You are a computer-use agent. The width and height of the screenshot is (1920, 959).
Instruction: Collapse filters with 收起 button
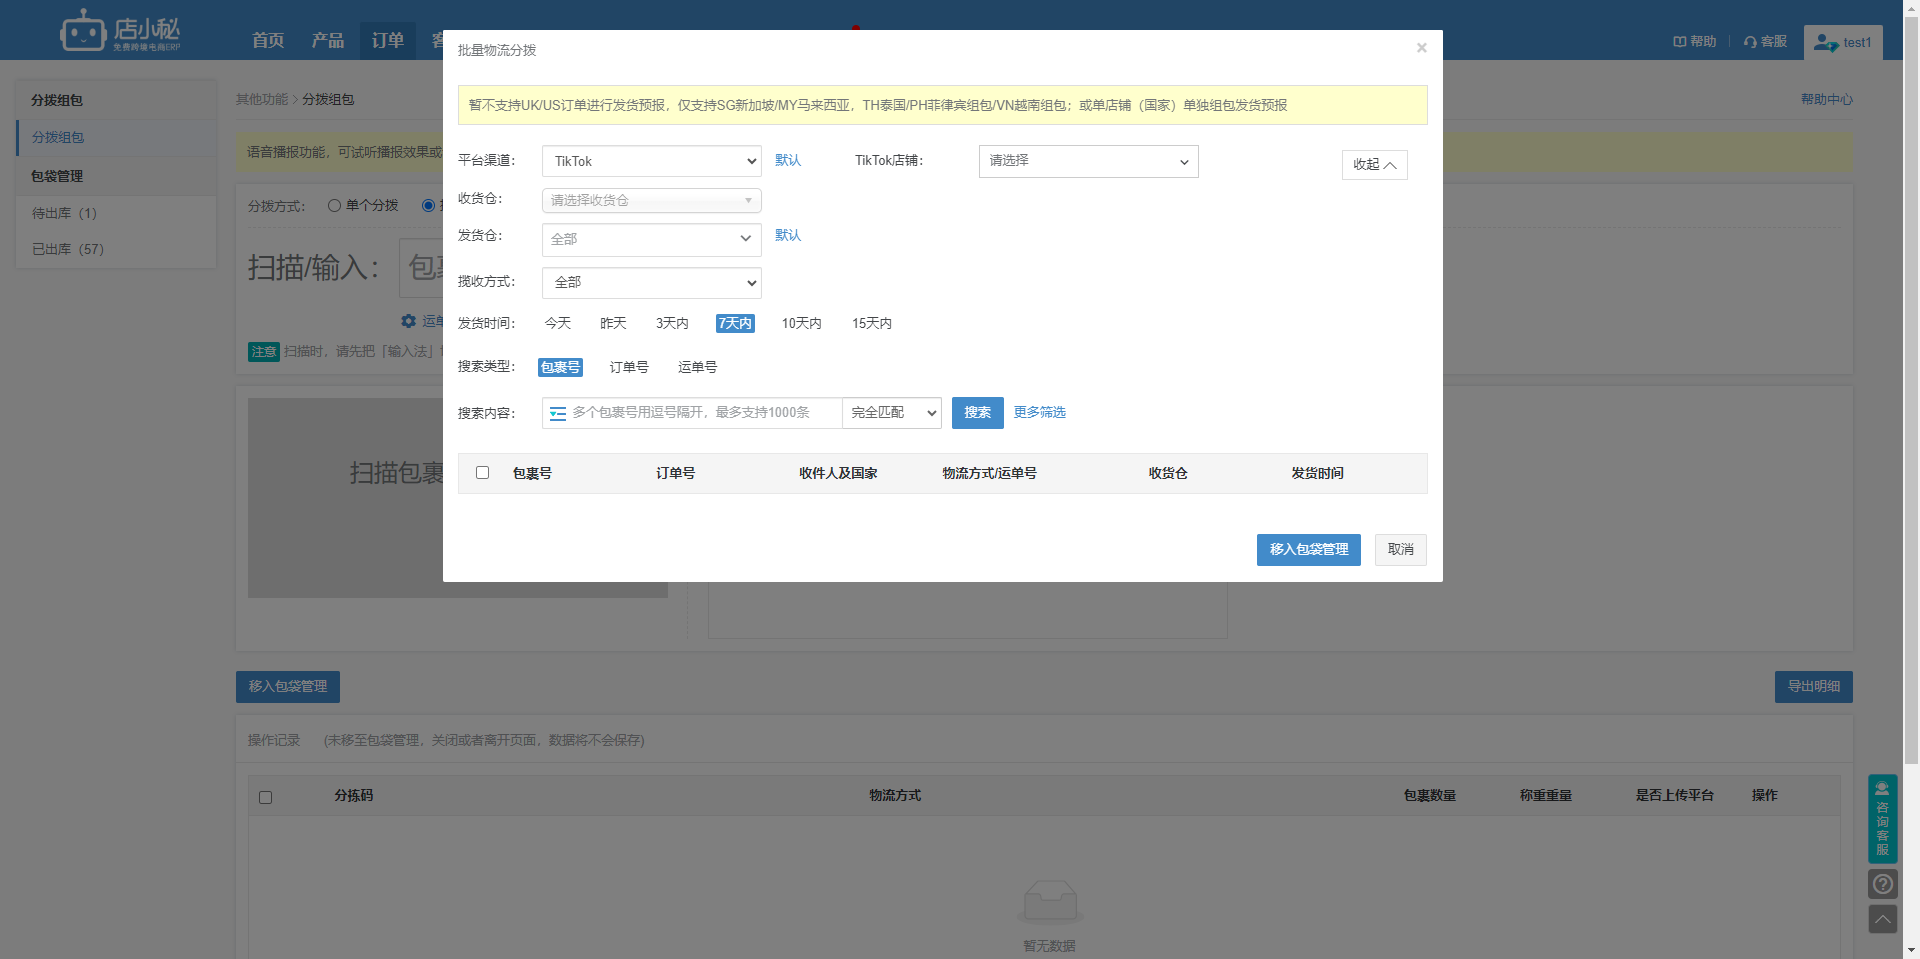[x=1374, y=165]
